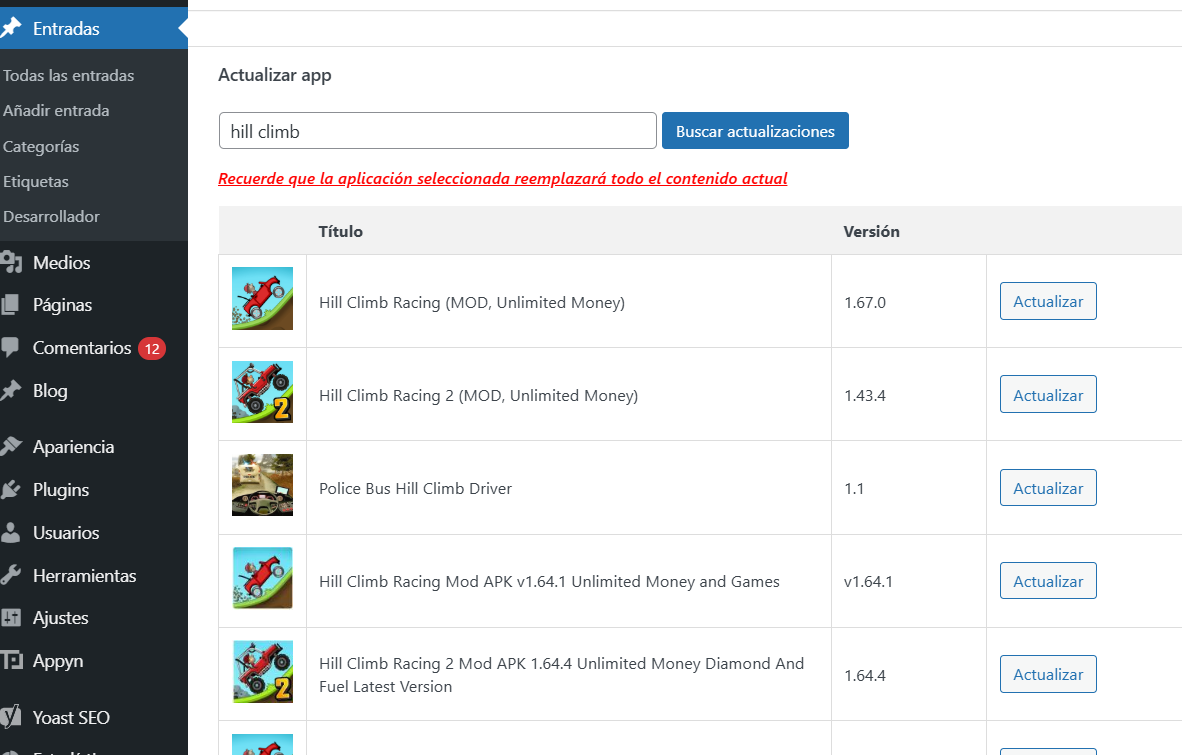1182x755 pixels.
Task: Click the Police Bus Hill Climb Driver thumbnail
Action: (x=262, y=485)
